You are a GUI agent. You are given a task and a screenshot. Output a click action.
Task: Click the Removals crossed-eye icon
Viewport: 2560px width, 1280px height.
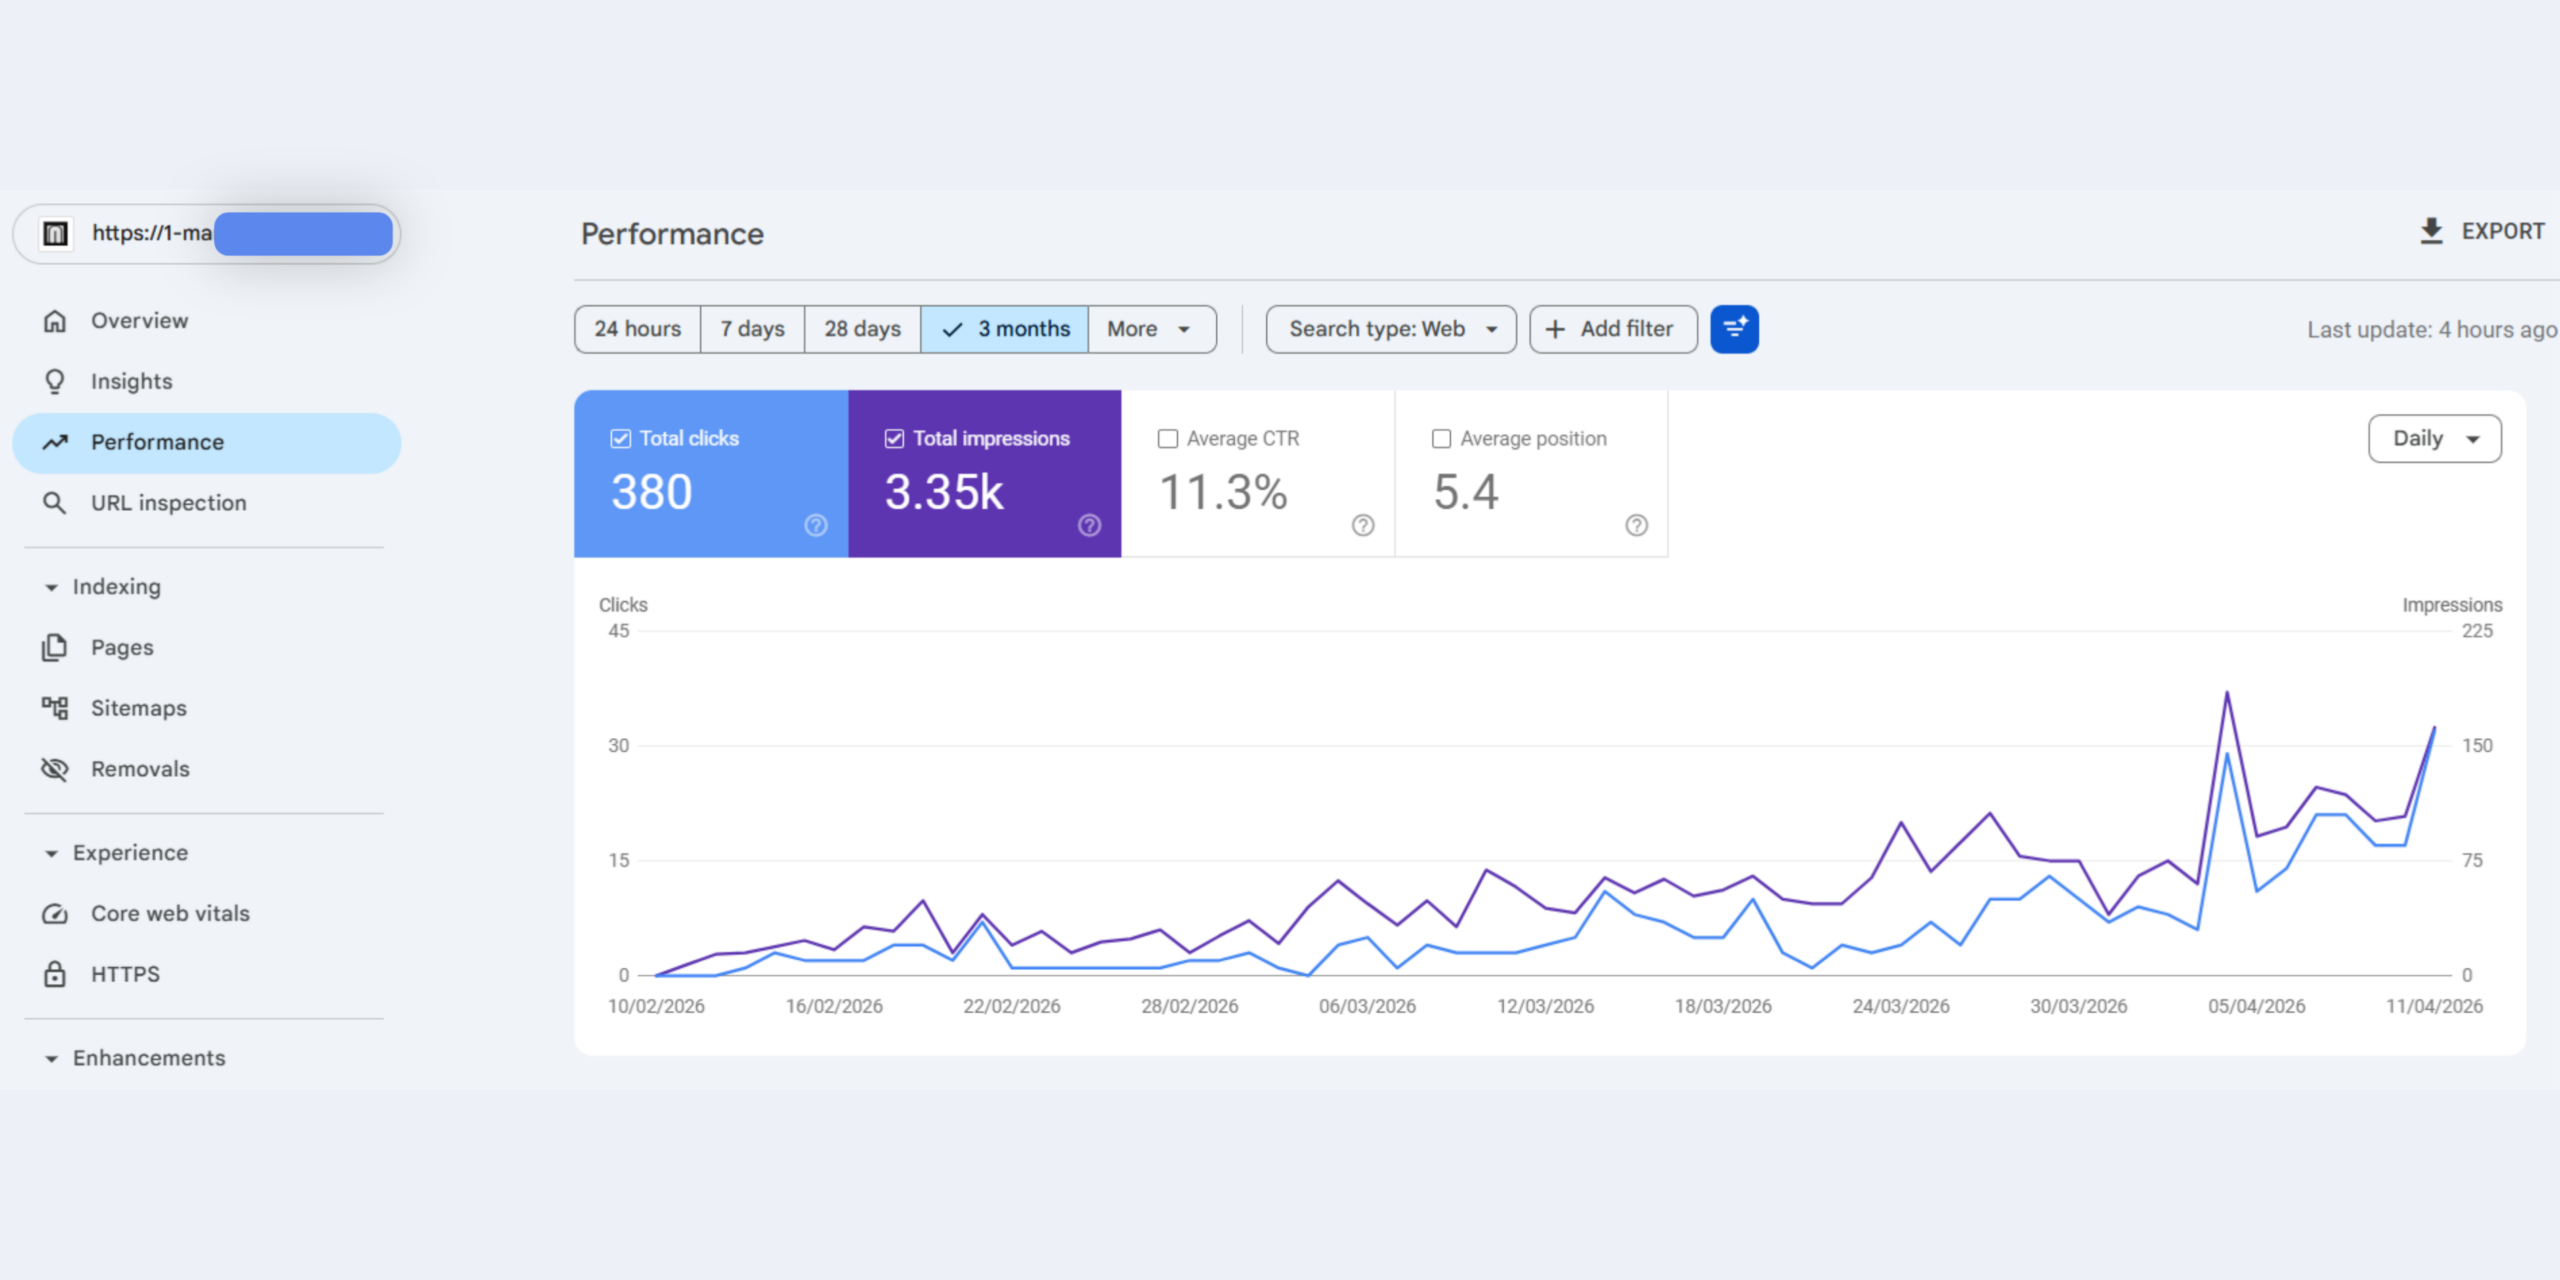(55, 769)
